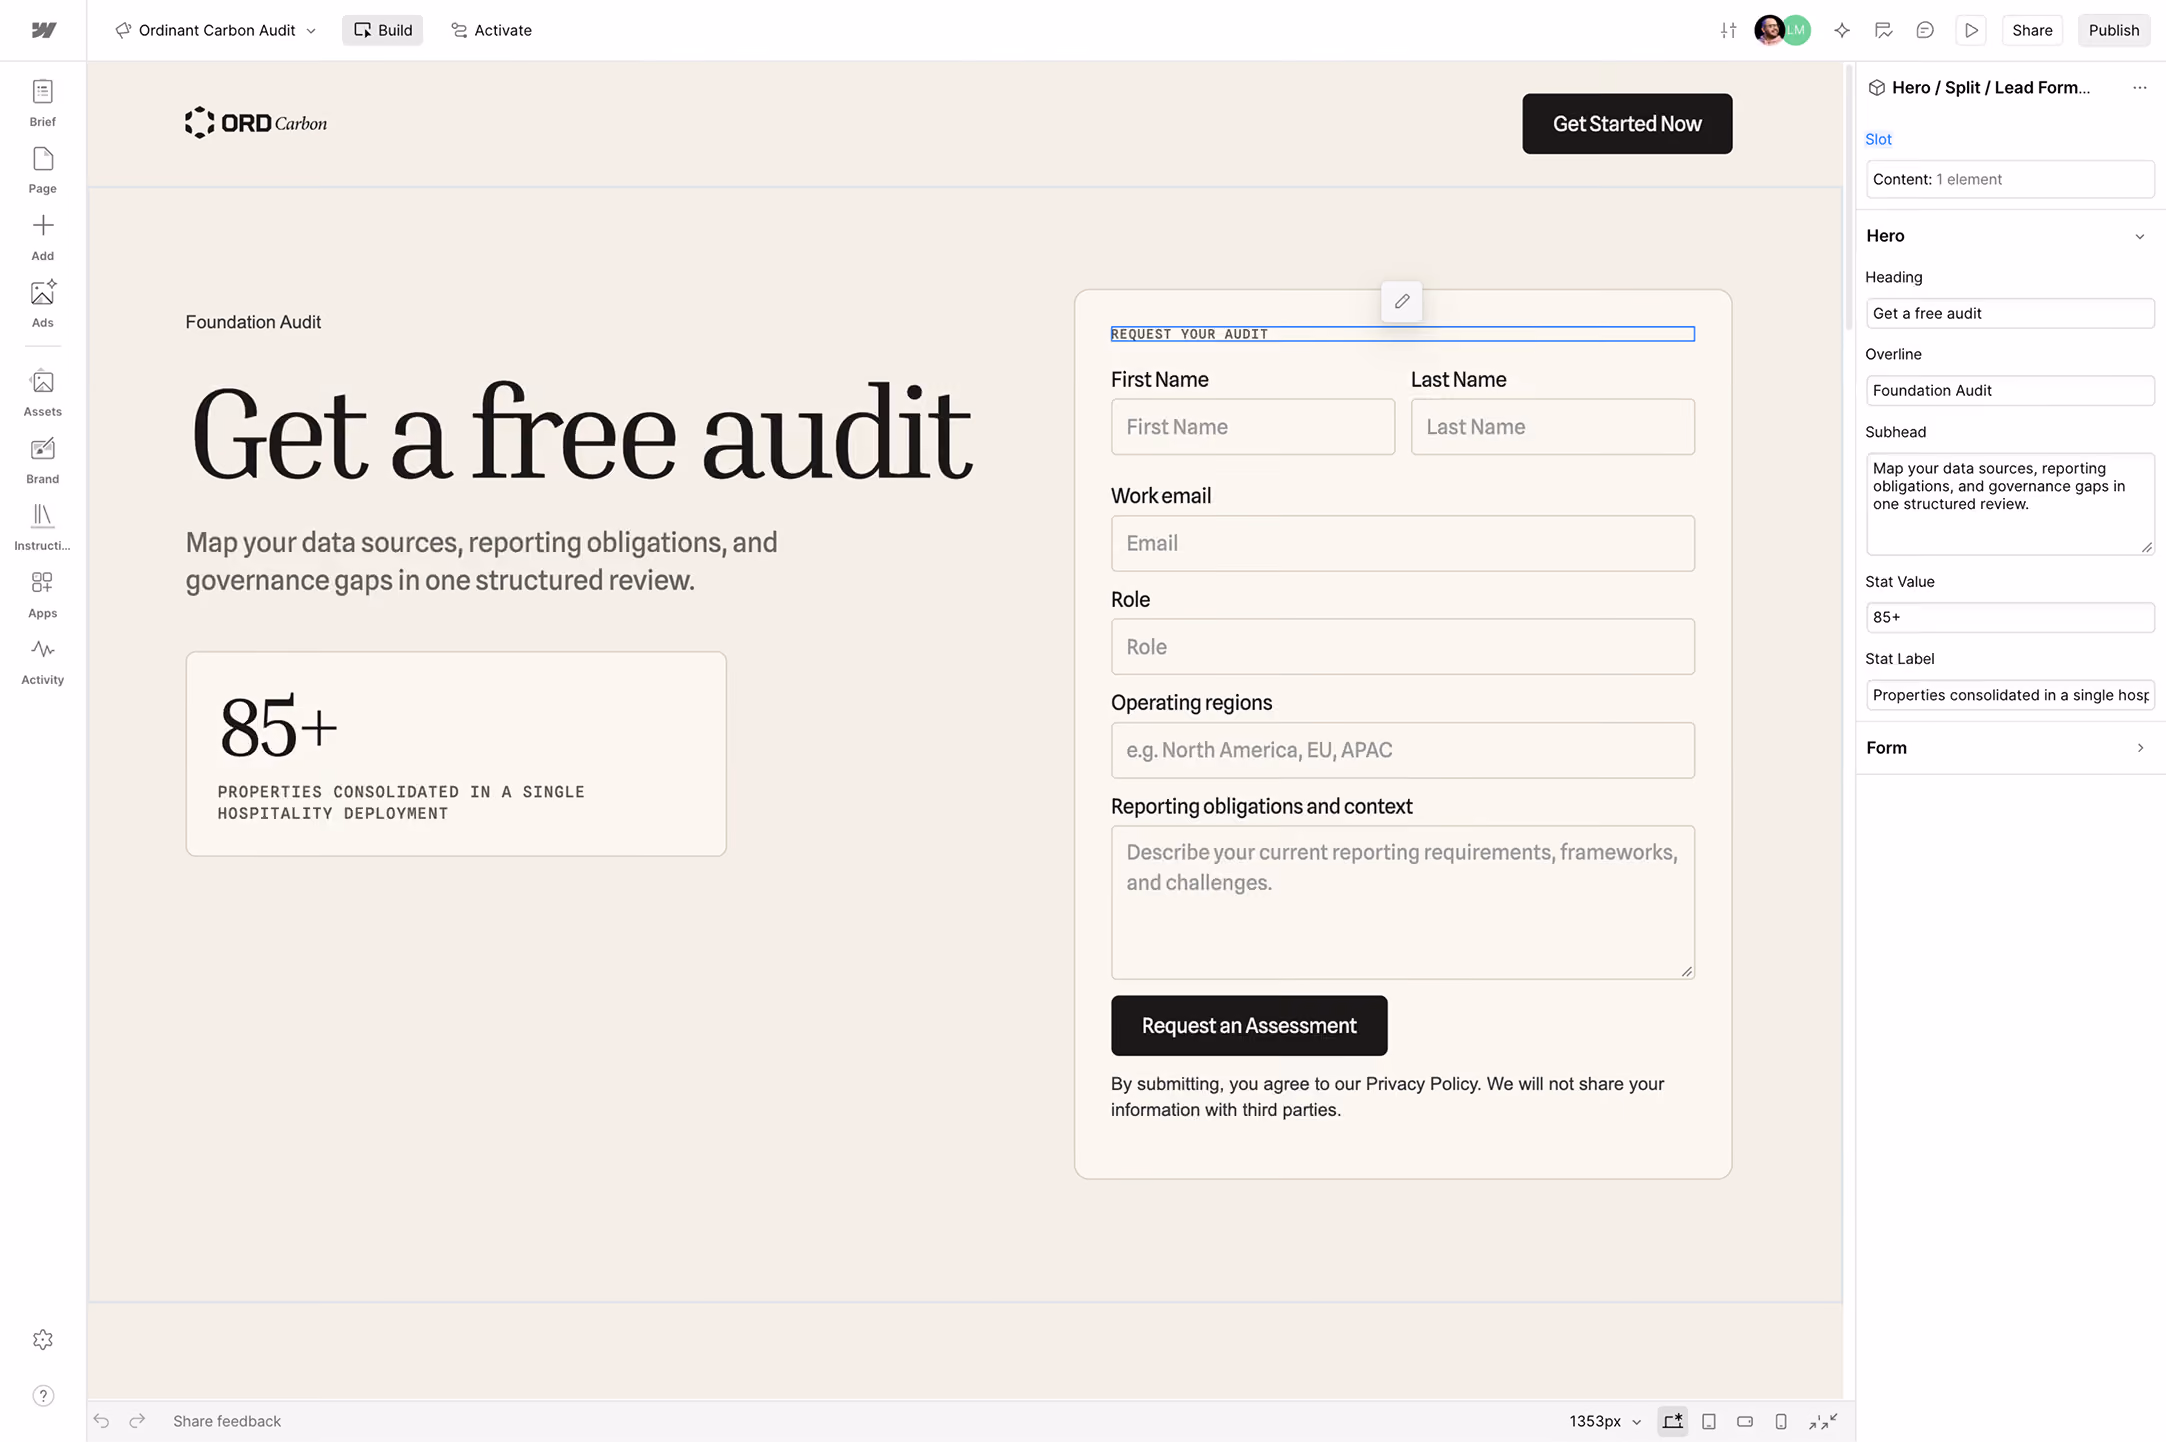Open the analyze flag-chart icon
2166x1442 pixels.
1883,30
